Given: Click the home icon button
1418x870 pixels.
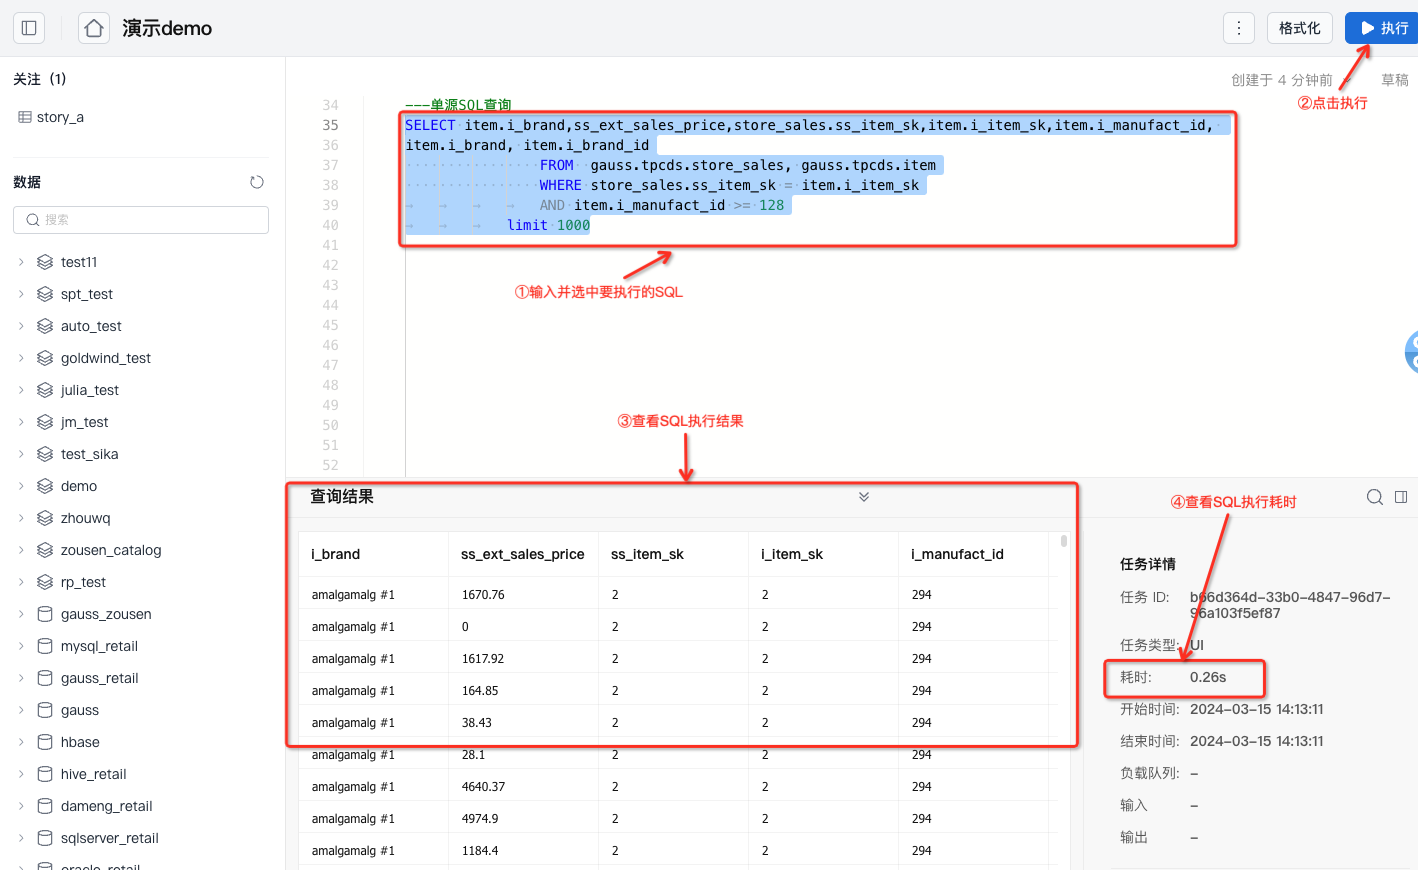Looking at the screenshot, I should coord(94,28).
